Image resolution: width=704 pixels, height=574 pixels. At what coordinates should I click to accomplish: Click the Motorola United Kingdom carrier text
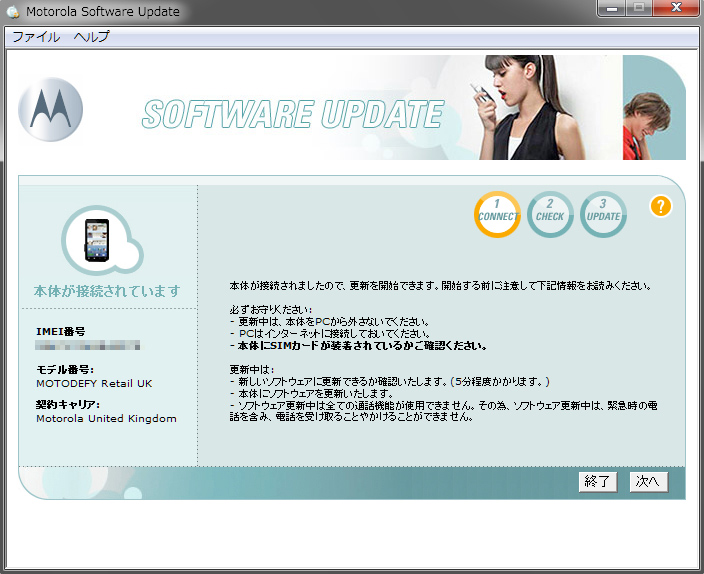click(106, 418)
